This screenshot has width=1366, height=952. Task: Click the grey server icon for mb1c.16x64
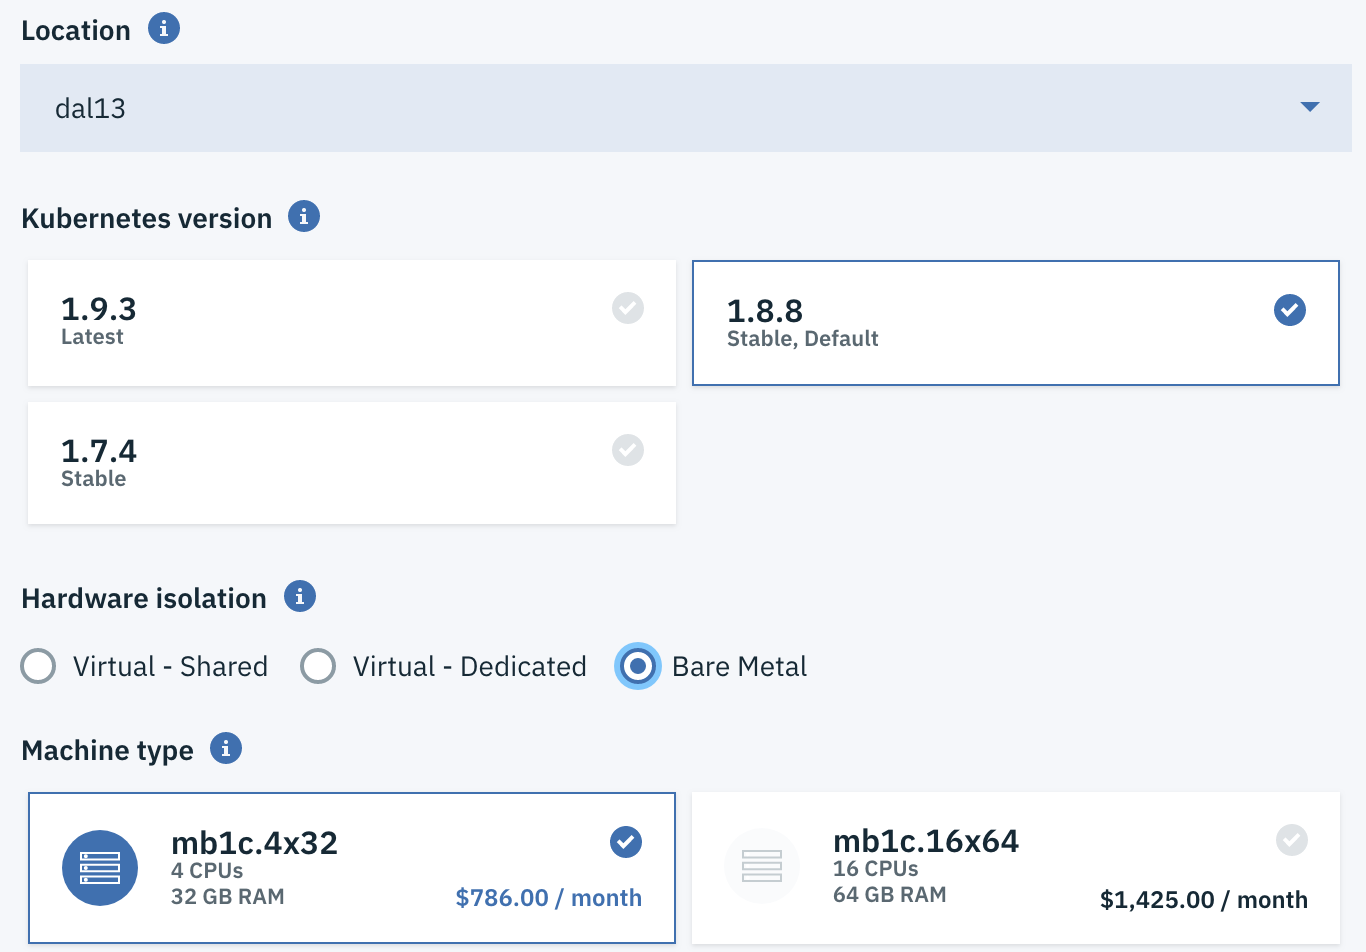(762, 866)
